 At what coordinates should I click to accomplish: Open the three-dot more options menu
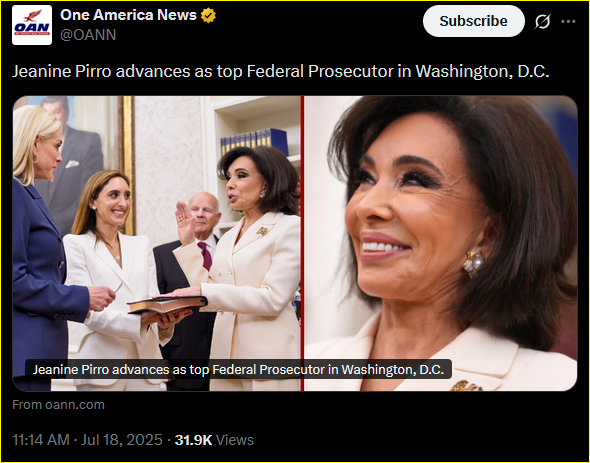pos(568,21)
